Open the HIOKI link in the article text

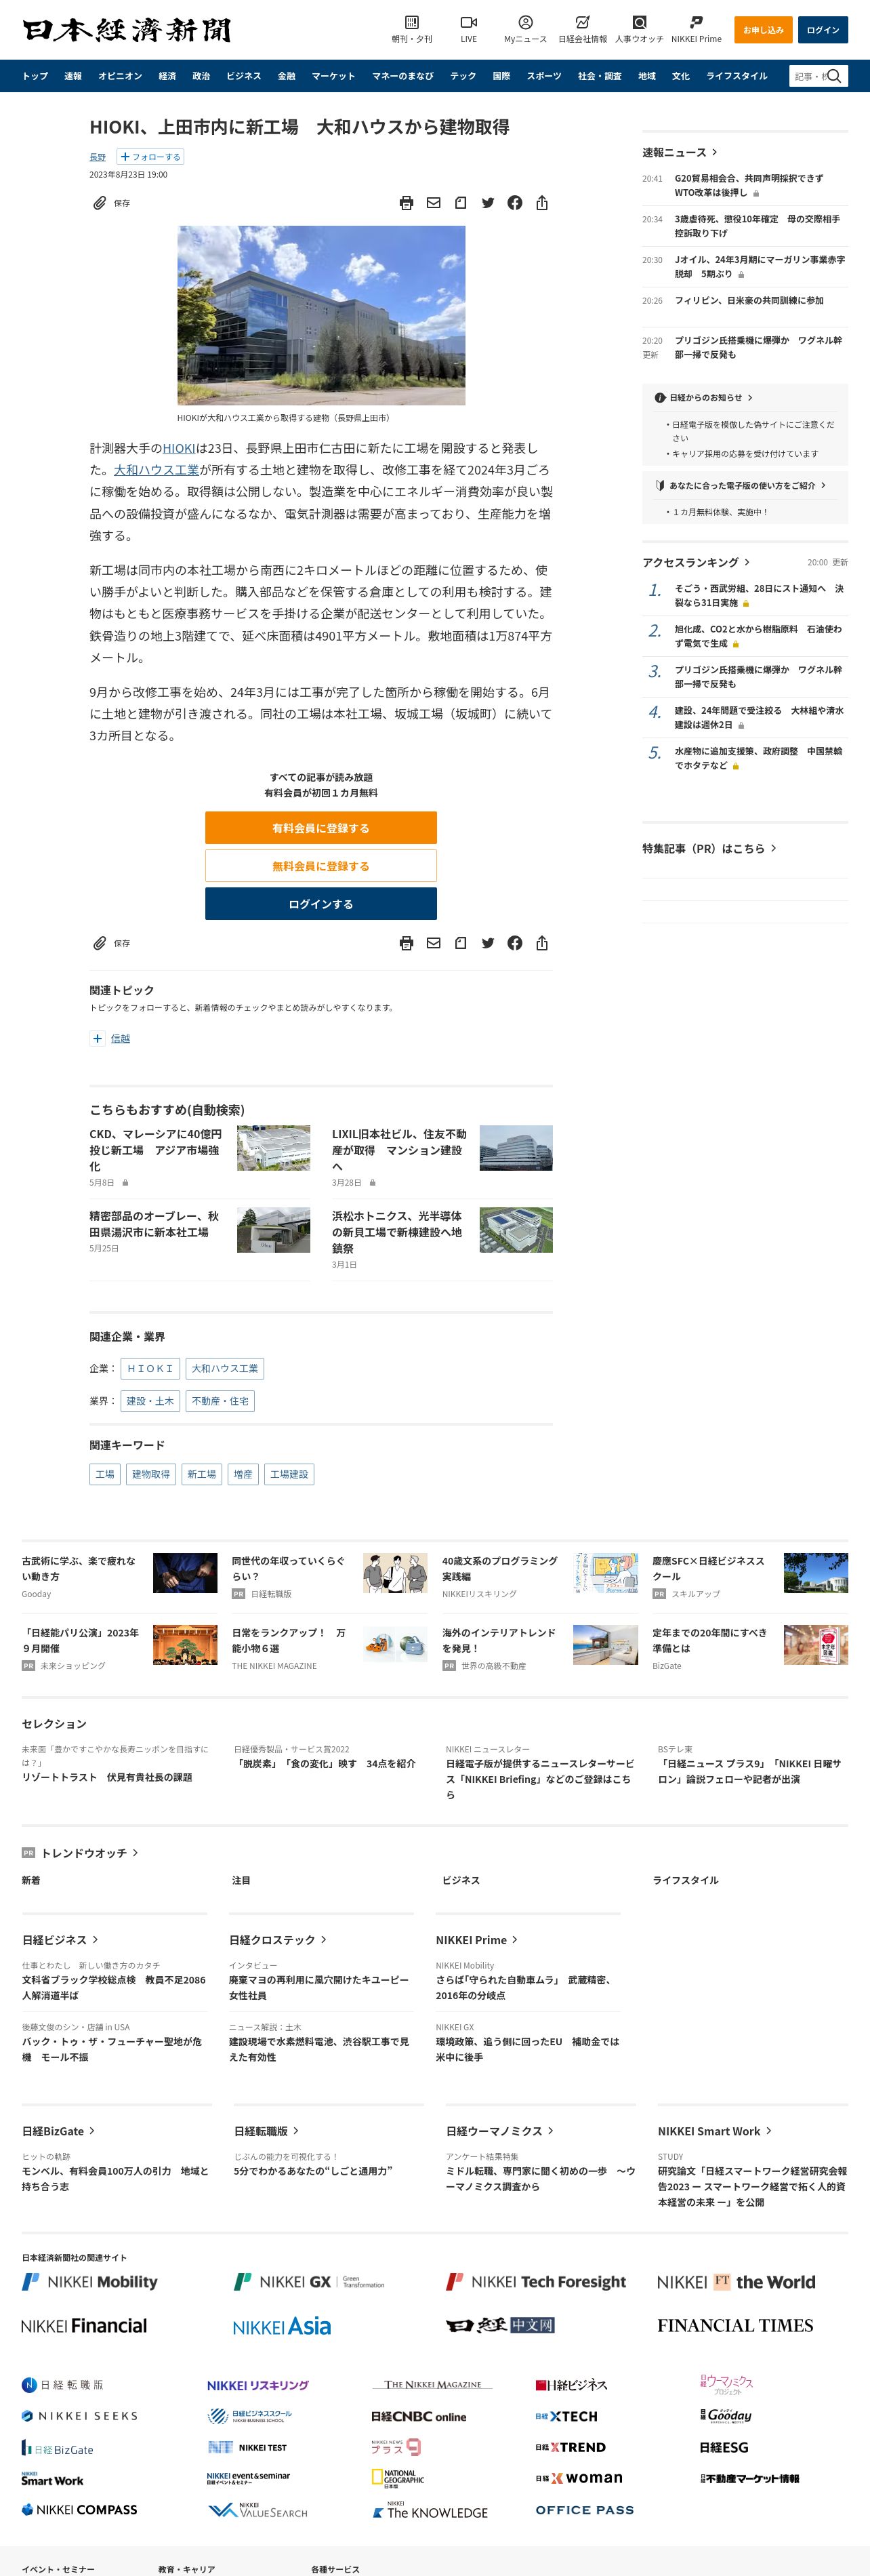(x=179, y=448)
